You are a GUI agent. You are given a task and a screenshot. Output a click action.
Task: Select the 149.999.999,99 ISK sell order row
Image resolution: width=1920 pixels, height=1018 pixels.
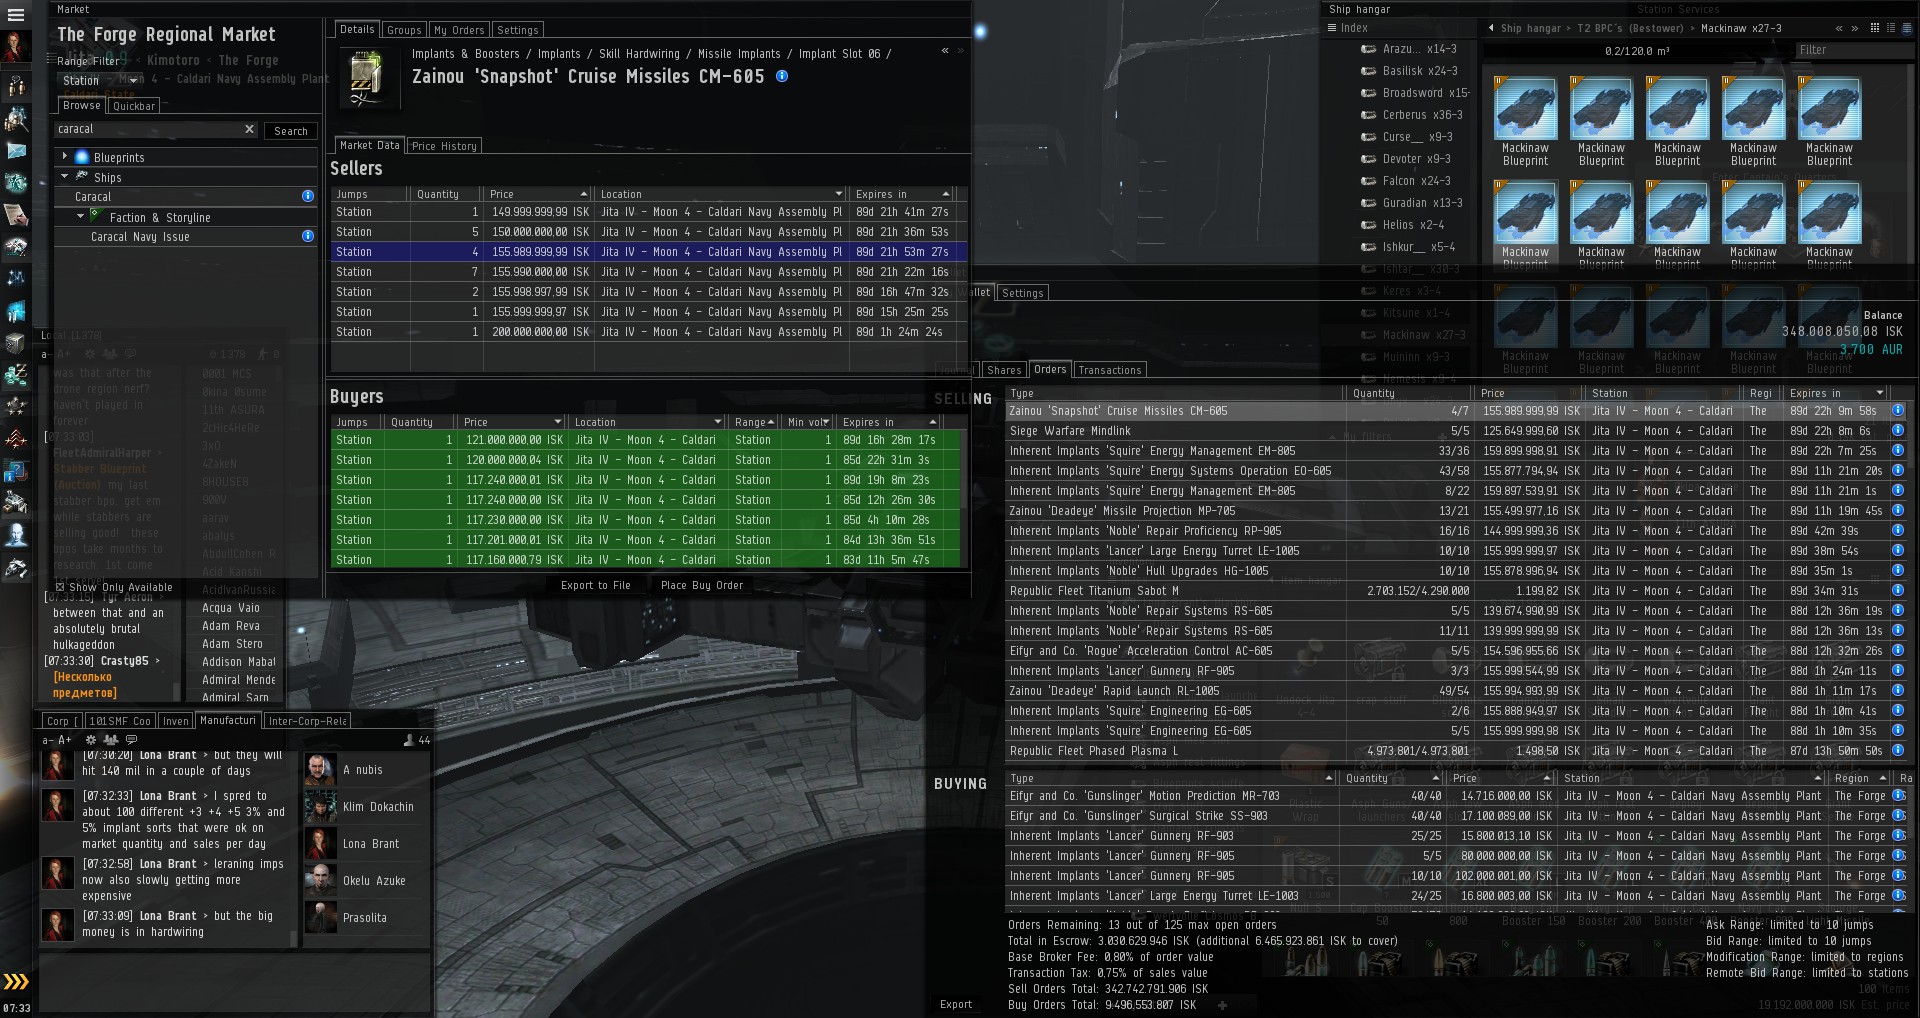pos(649,212)
